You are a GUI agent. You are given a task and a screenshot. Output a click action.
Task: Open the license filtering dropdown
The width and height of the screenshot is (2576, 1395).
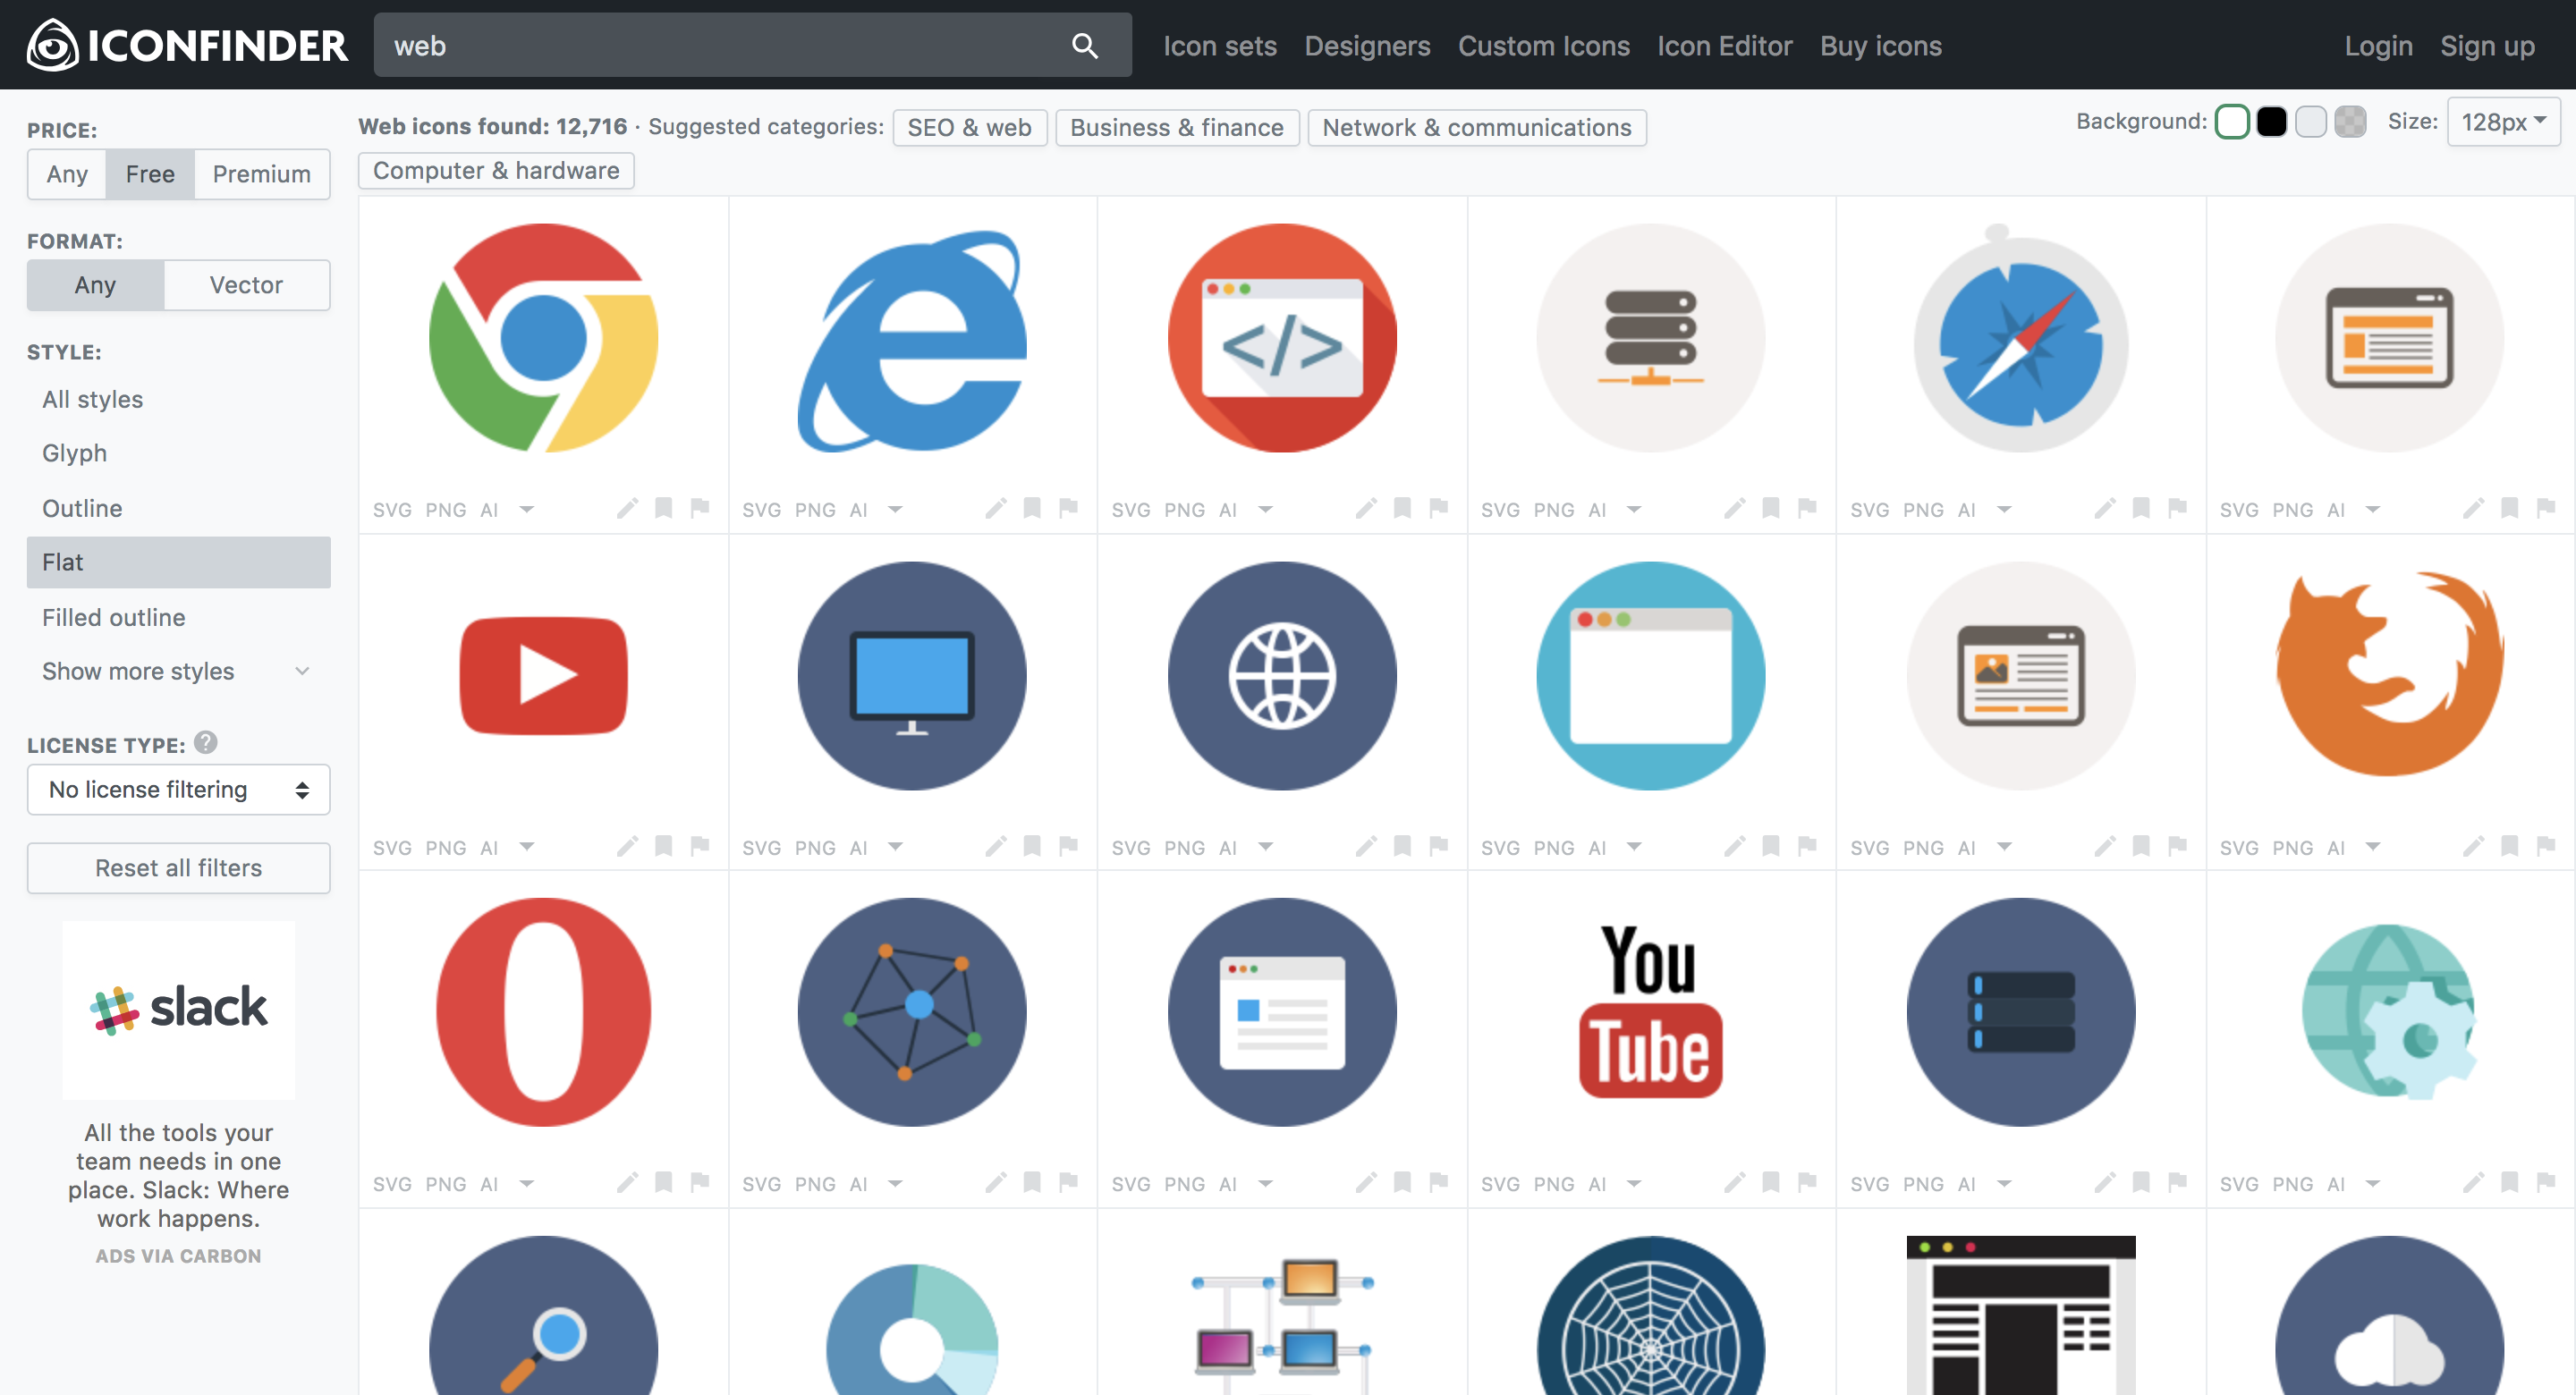pyautogui.click(x=178, y=789)
